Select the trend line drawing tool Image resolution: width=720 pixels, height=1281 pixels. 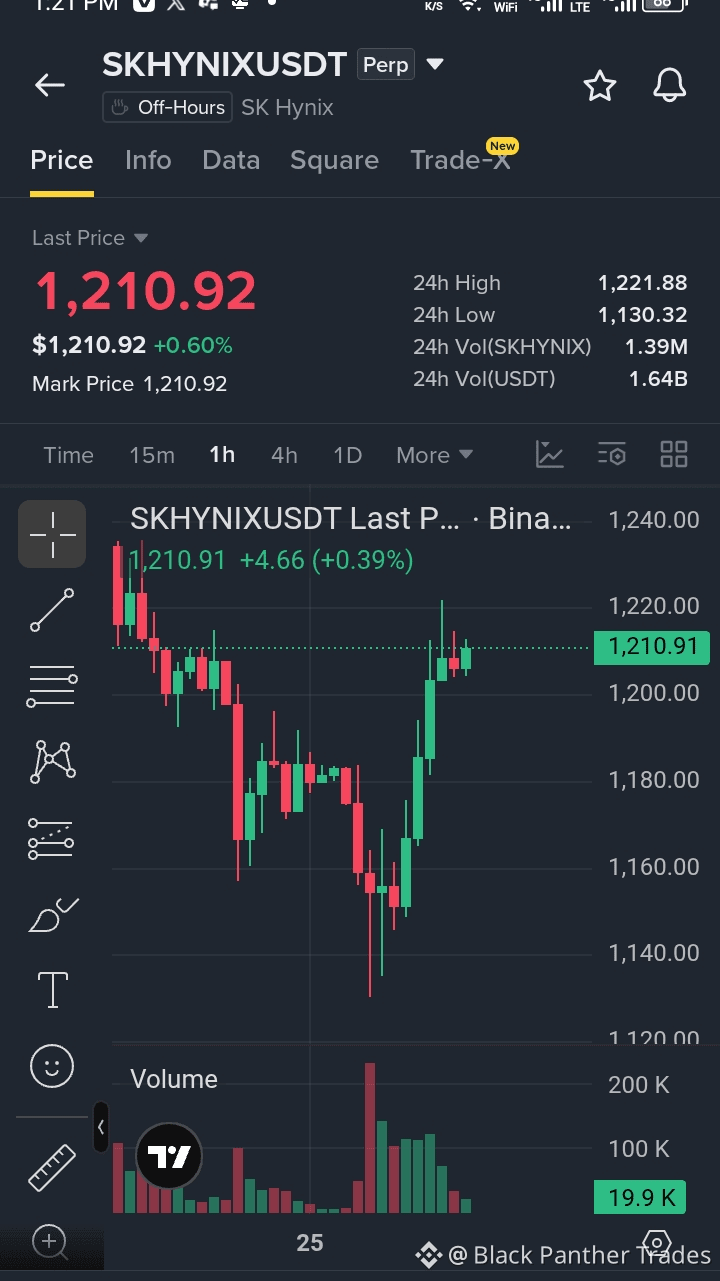52,610
